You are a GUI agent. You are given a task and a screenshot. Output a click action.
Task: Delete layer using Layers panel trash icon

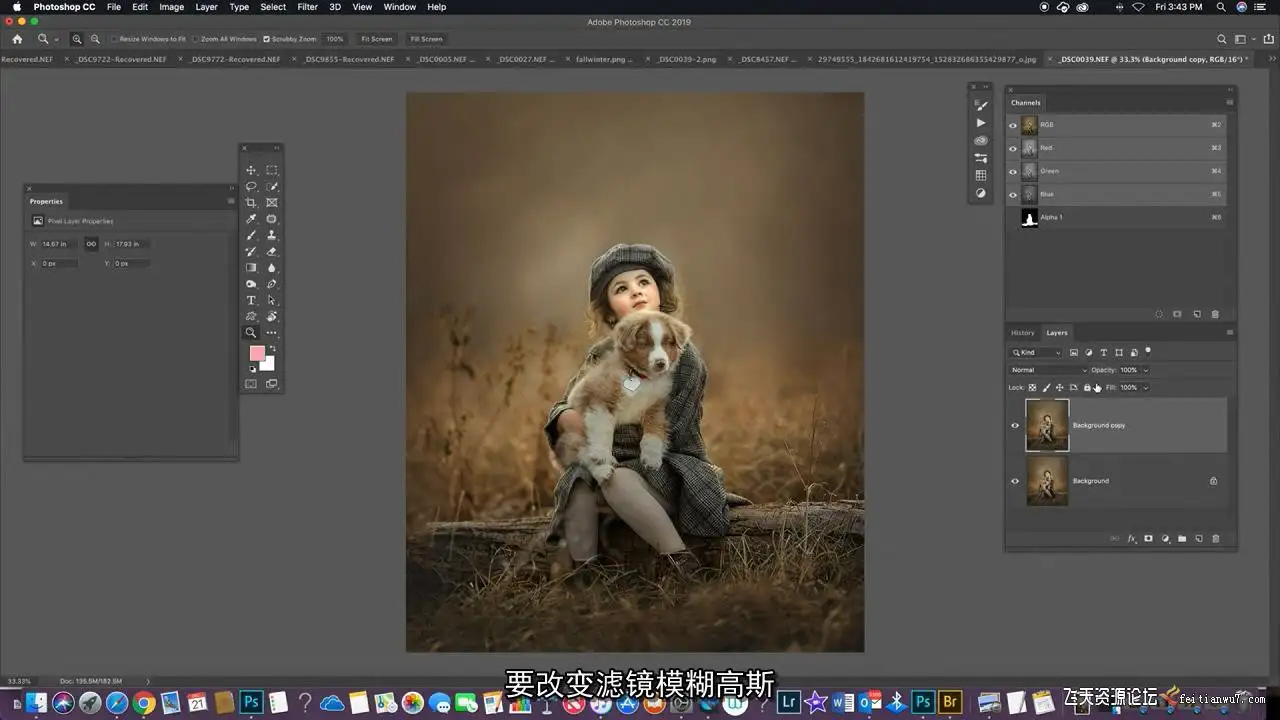(x=1216, y=539)
